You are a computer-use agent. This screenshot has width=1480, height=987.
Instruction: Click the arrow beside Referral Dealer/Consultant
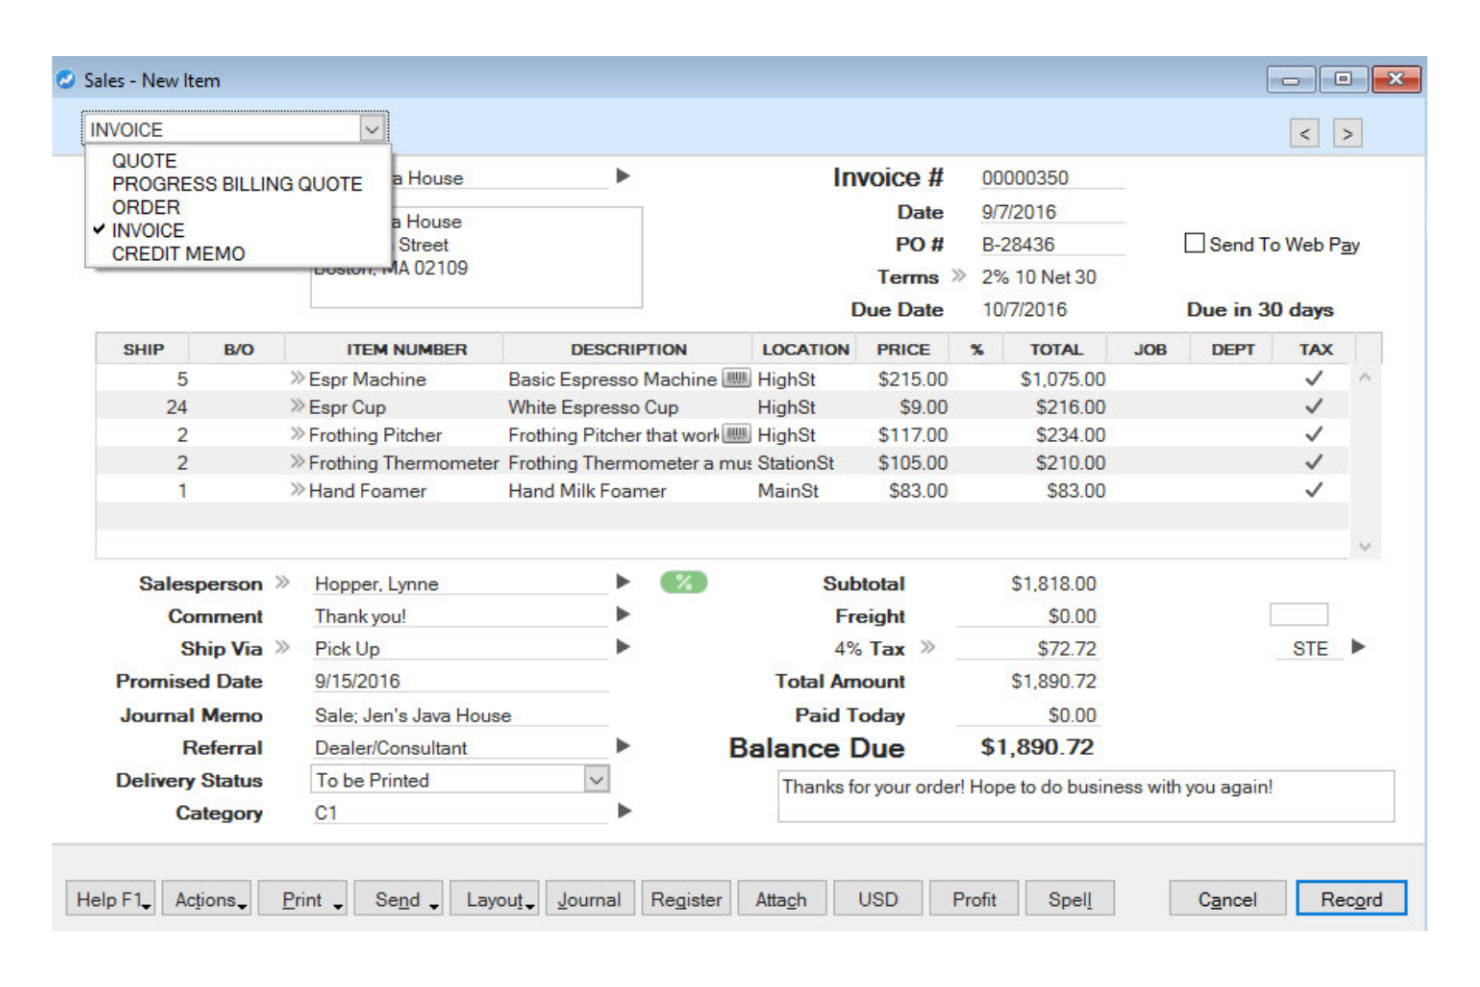[624, 747]
